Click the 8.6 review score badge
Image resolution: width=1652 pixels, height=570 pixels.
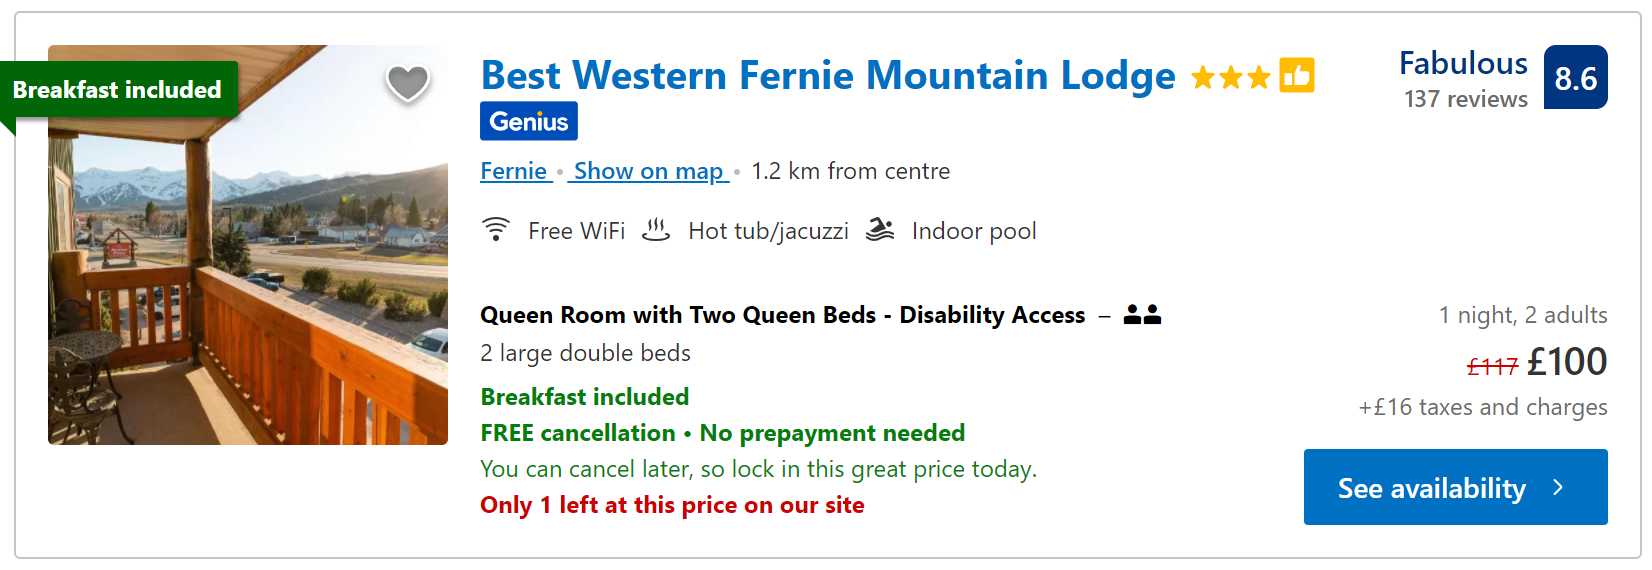click(1576, 77)
